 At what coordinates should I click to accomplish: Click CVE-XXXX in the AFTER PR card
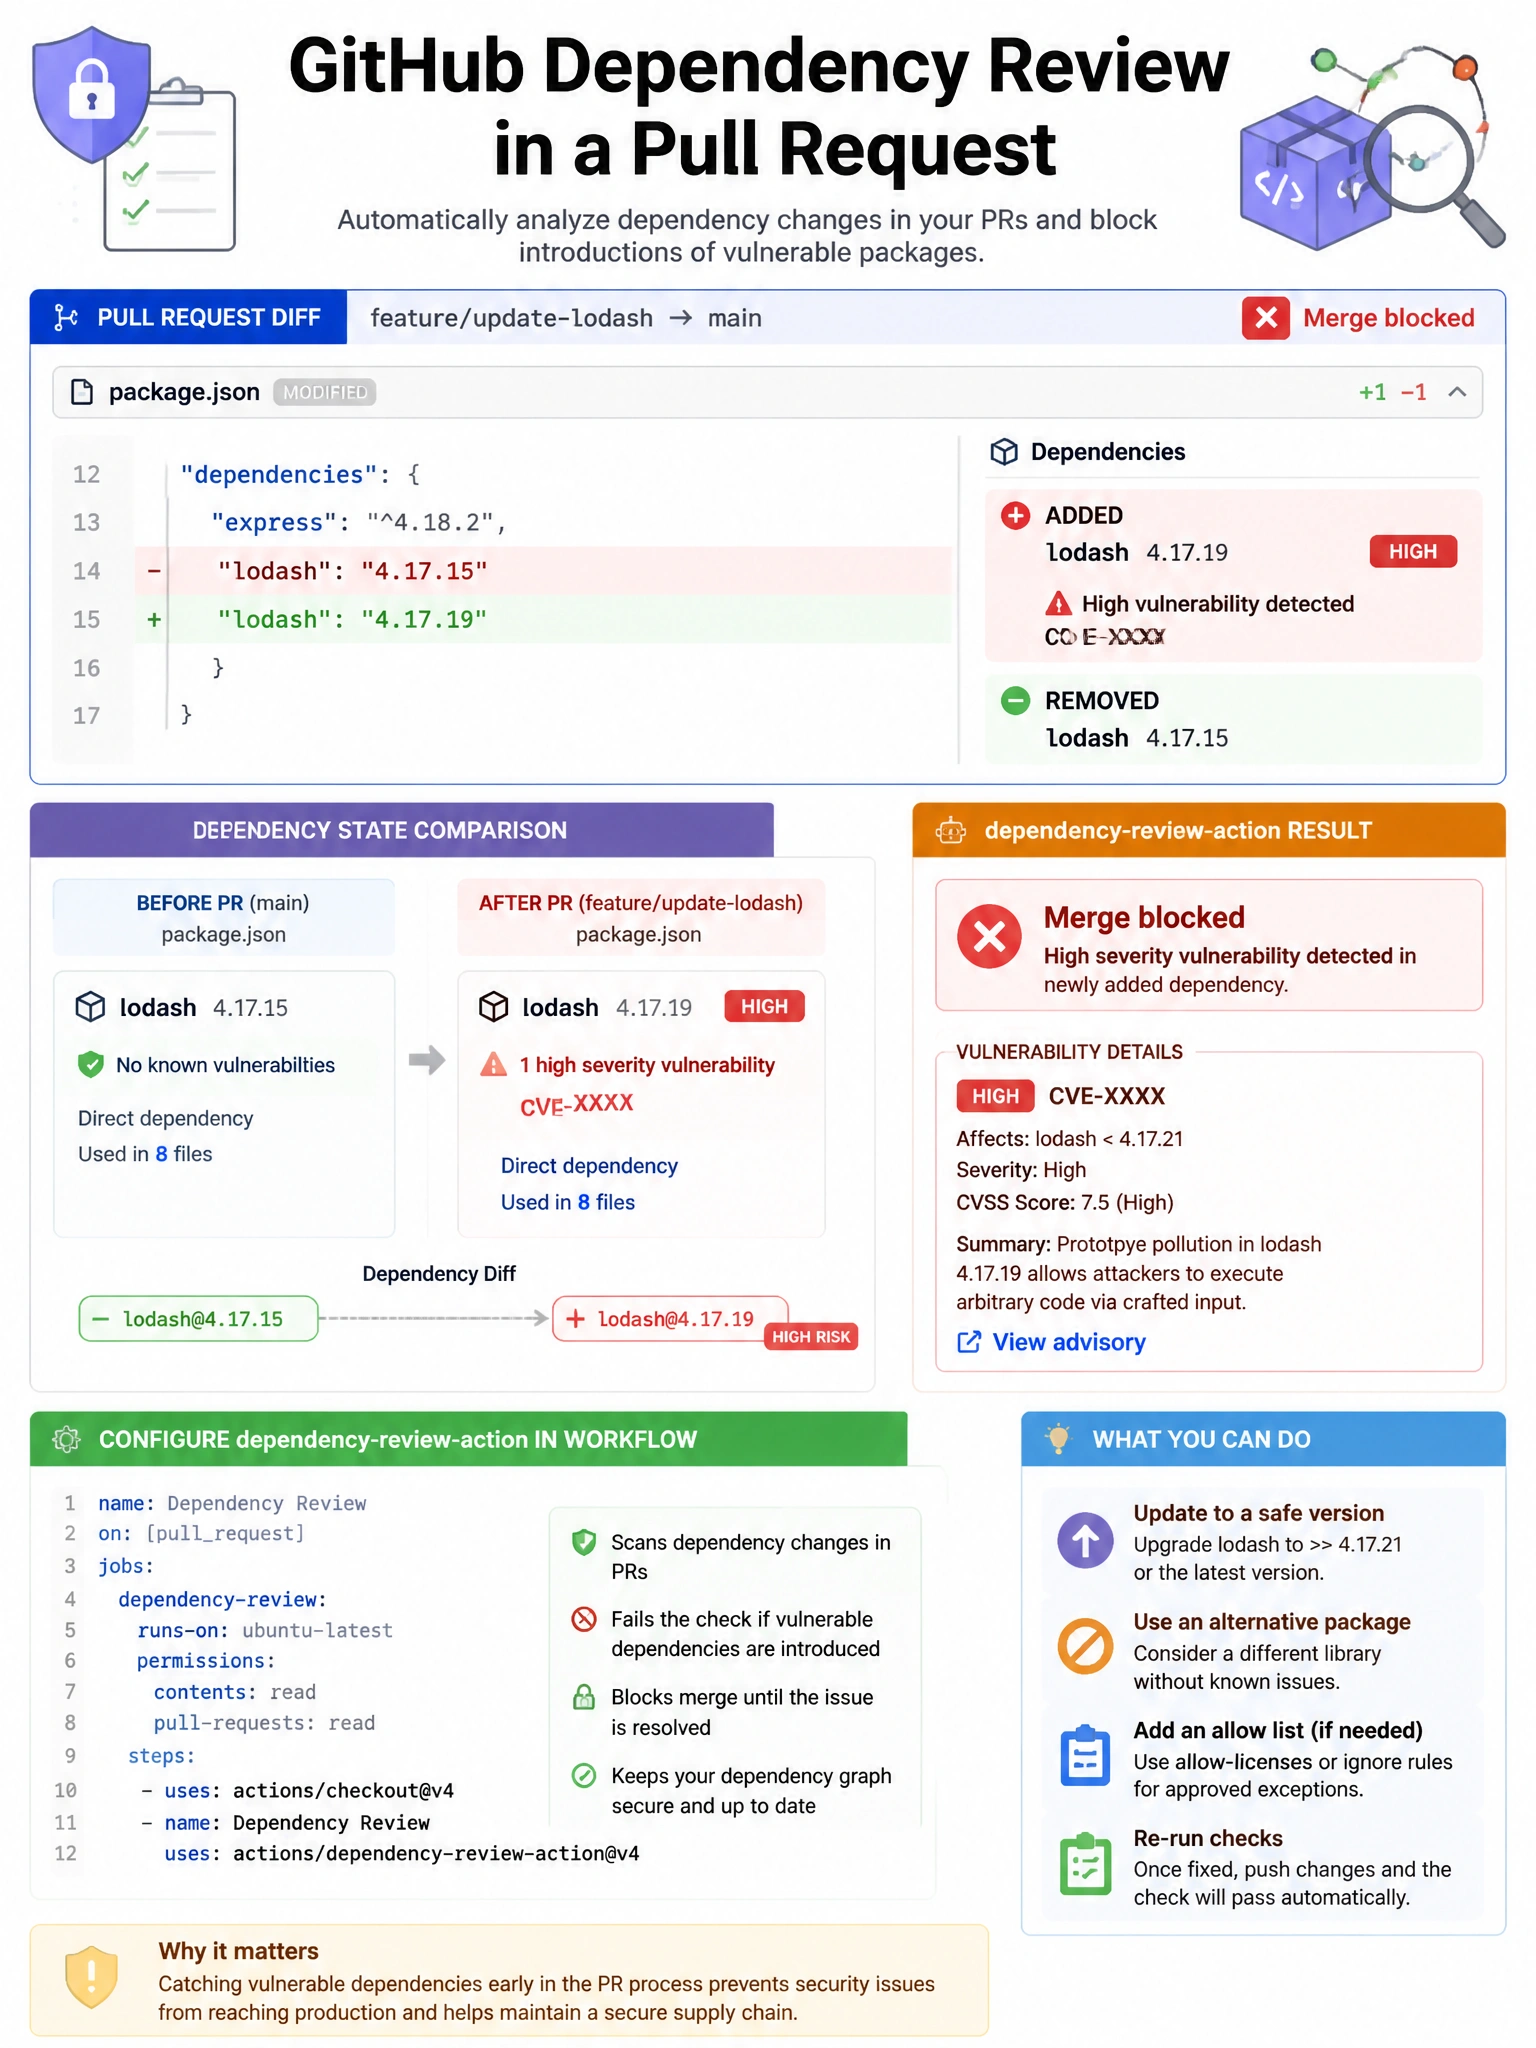[x=577, y=1104]
